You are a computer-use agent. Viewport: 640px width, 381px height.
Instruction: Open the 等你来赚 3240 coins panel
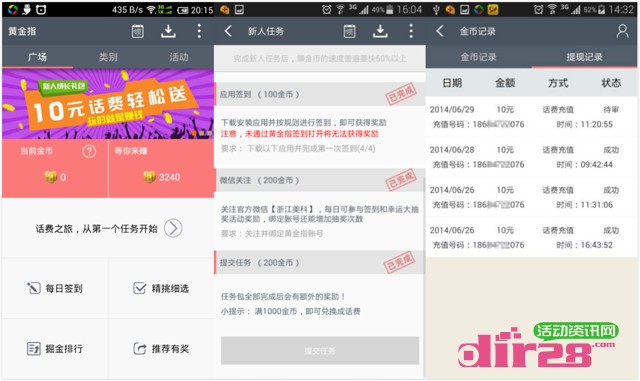click(161, 168)
